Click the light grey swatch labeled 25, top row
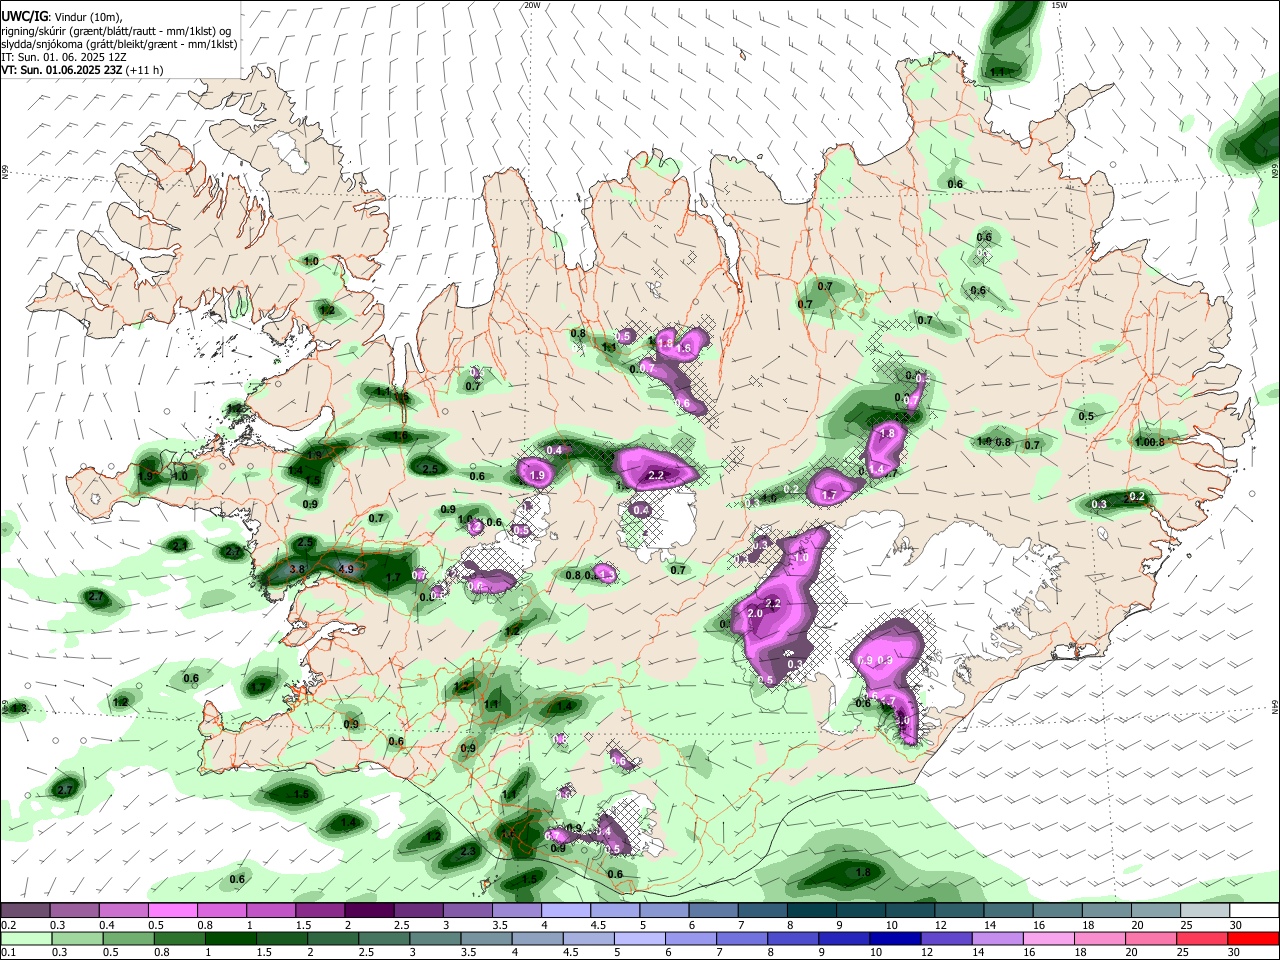 pos(1204,910)
